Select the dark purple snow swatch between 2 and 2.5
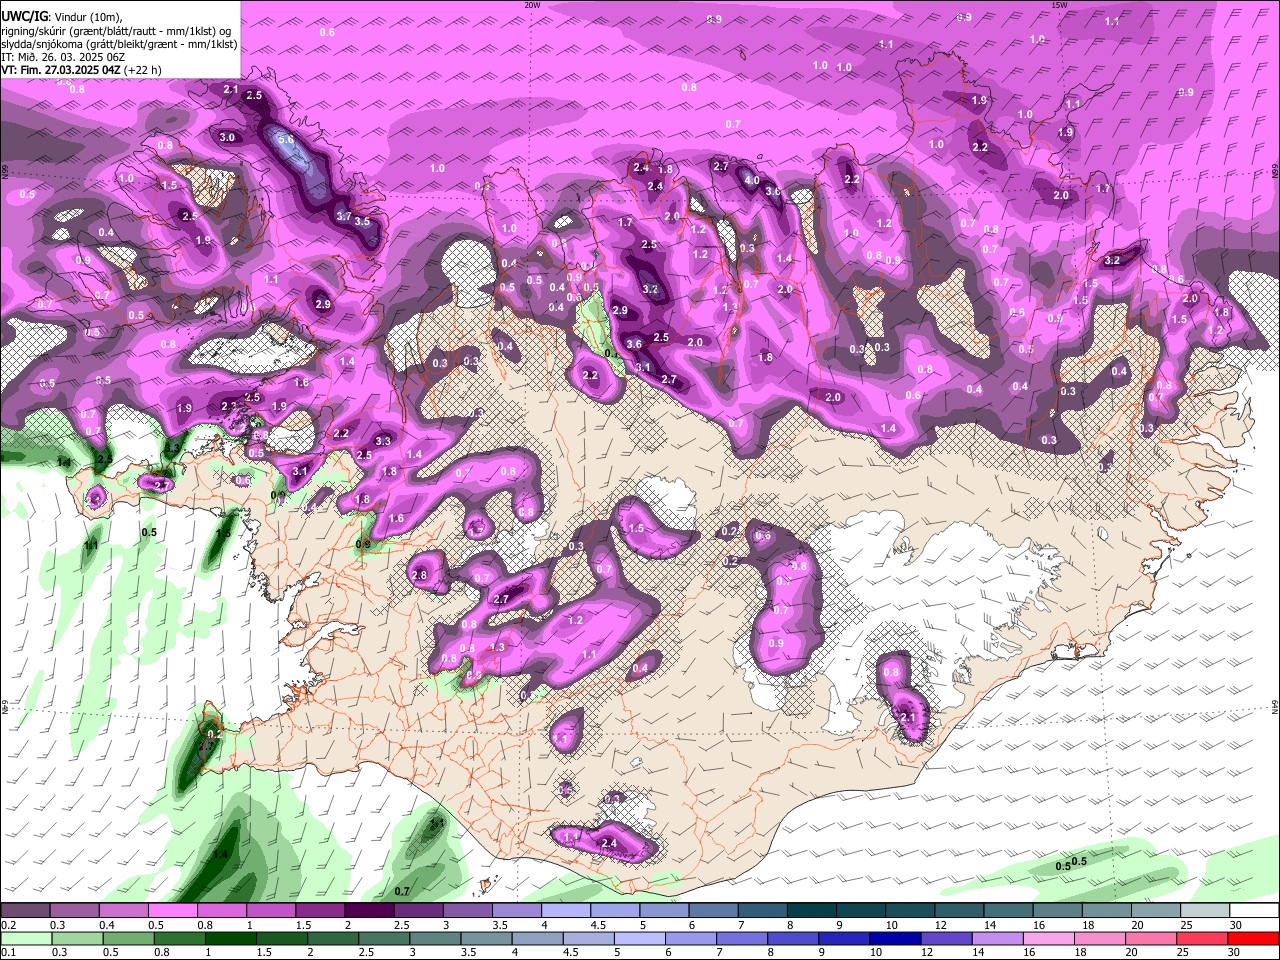 point(368,911)
